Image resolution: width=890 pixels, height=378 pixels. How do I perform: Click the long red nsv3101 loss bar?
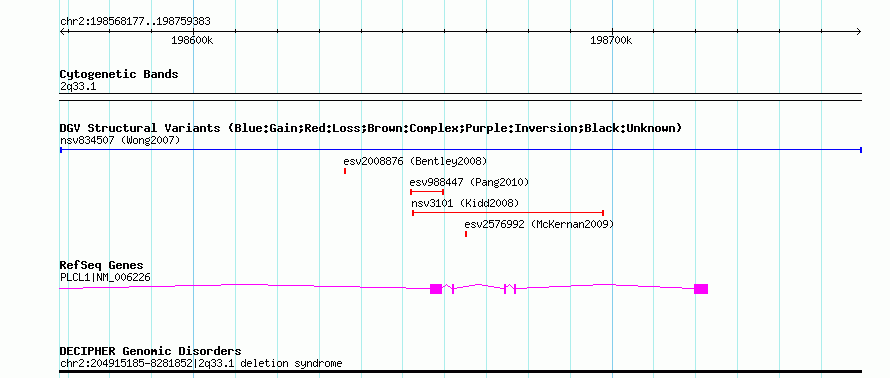(x=507, y=213)
